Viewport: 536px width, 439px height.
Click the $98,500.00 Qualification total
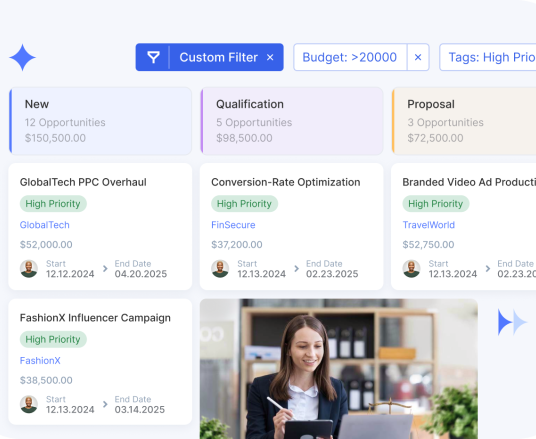click(x=244, y=138)
